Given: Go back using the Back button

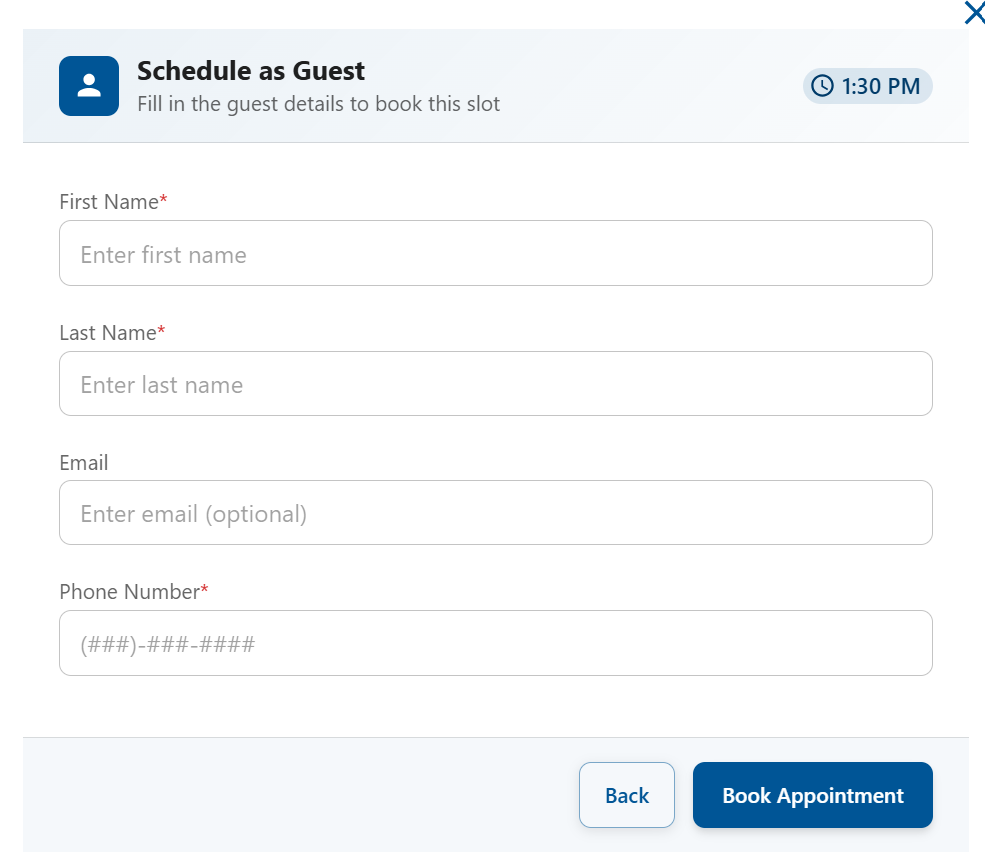Looking at the screenshot, I should pyautogui.click(x=626, y=795).
